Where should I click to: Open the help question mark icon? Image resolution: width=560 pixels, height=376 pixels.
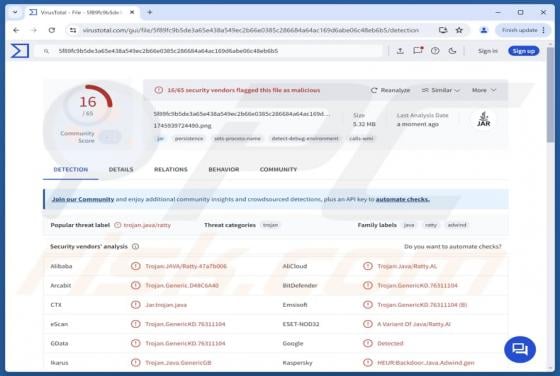pos(435,51)
